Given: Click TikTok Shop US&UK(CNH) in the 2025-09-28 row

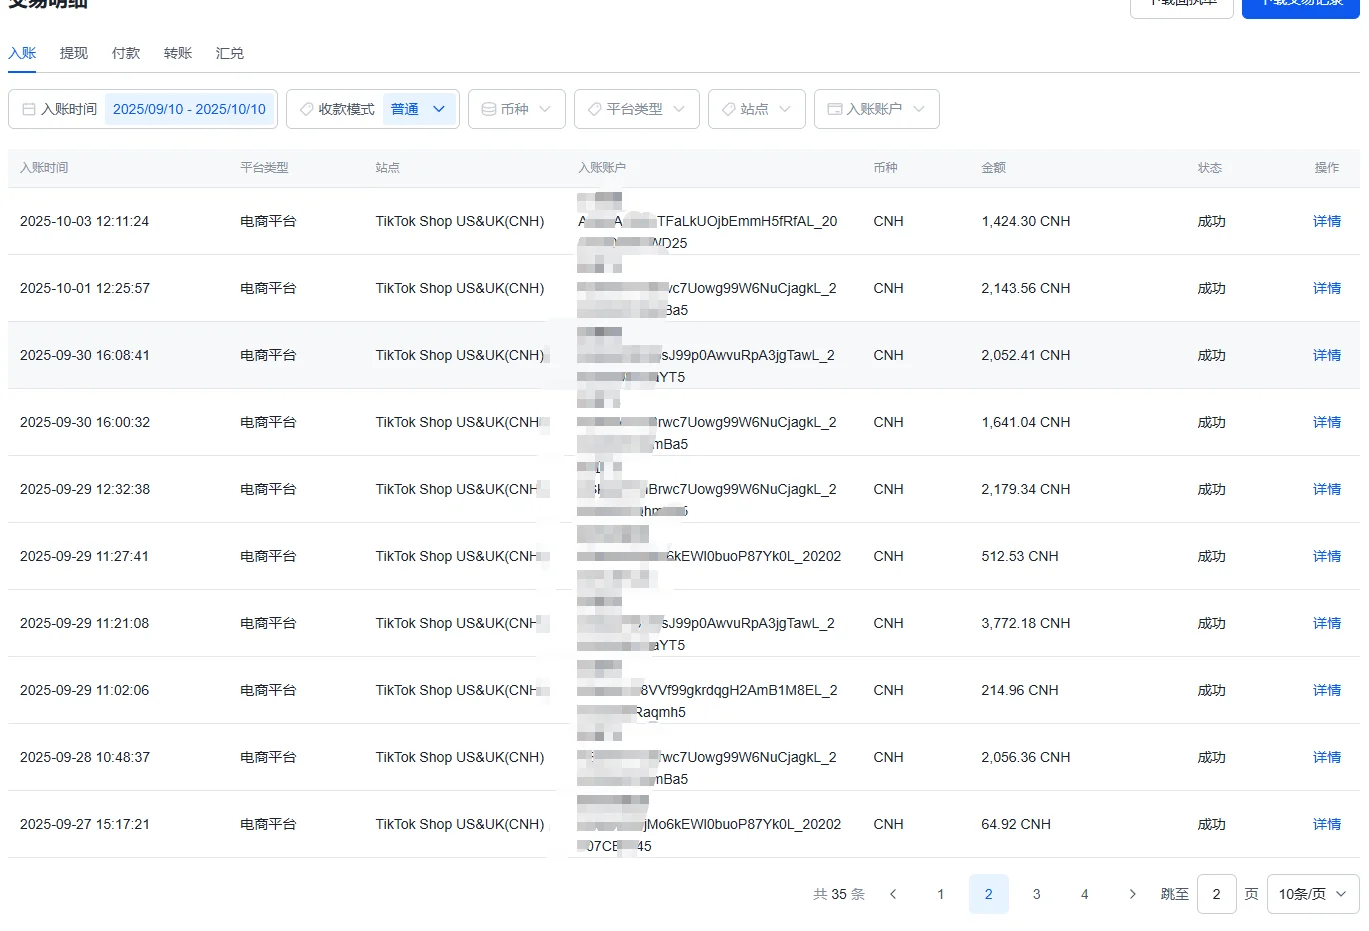Looking at the screenshot, I should [x=460, y=757].
